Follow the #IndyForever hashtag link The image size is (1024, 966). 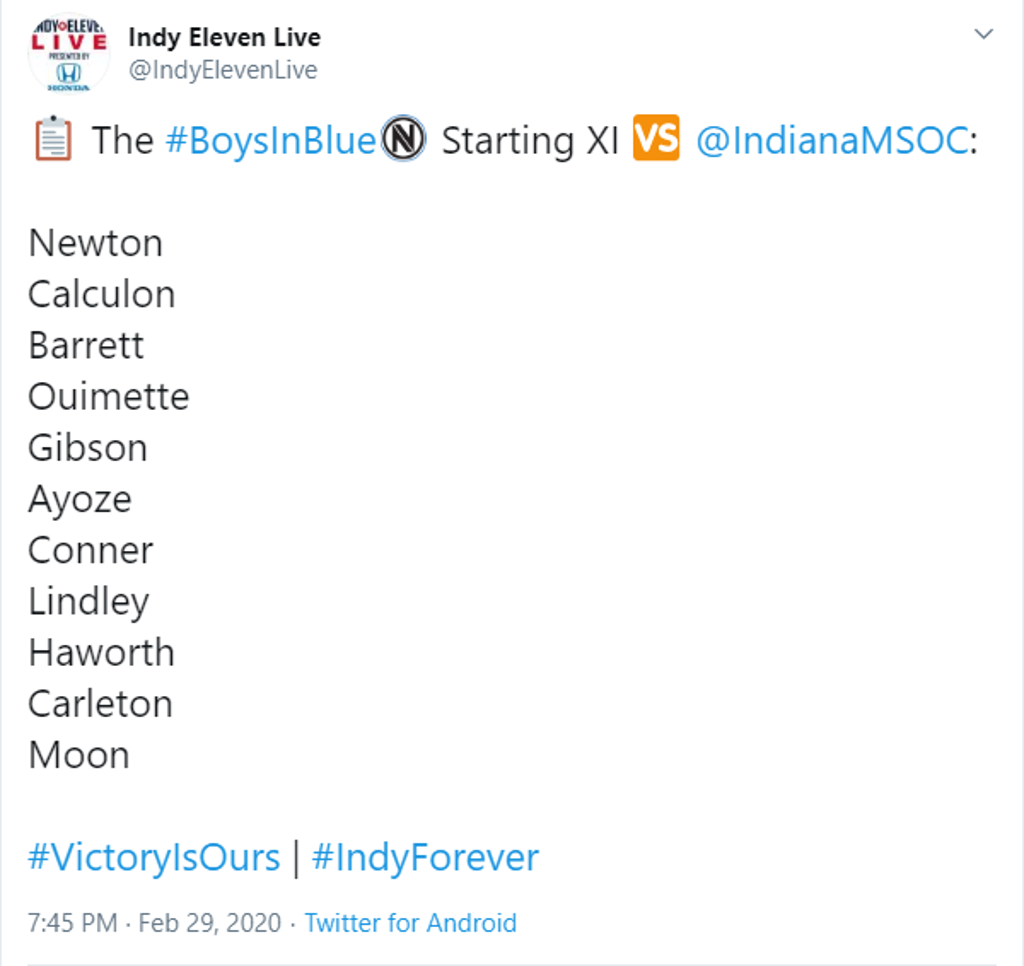pyautogui.click(x=425, y=857)
